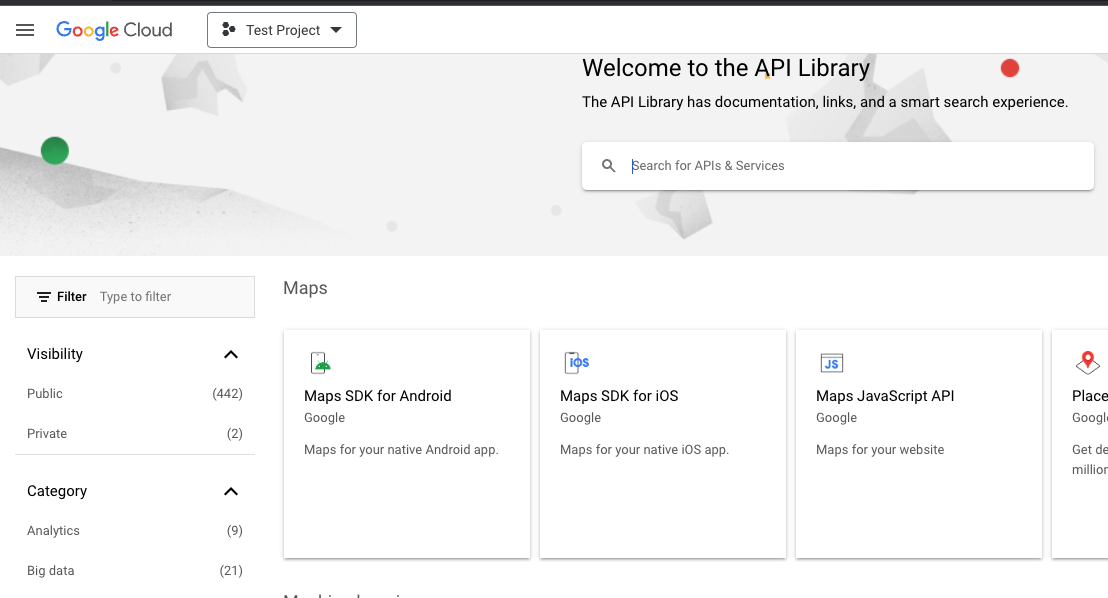This screenshot has height=598, width=1108.
Task: Collapse the Visibility filter section
Action: pyautogui.click(x=231, y=354)
